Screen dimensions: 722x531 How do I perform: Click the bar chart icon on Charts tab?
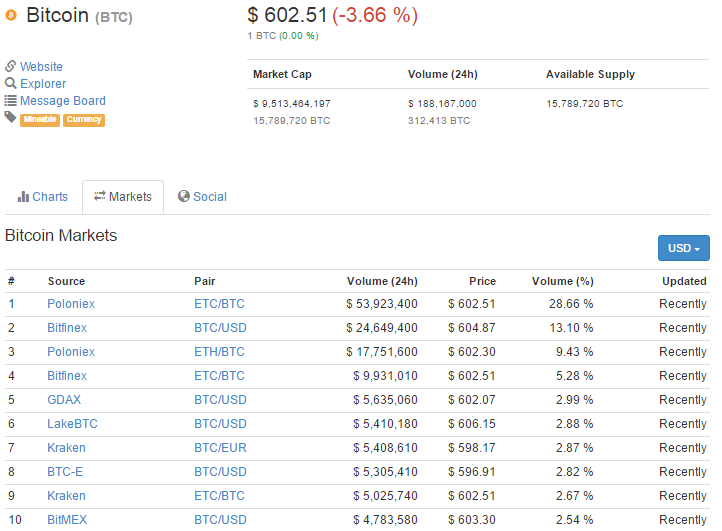pyautogui.click(x=23, y=197)
